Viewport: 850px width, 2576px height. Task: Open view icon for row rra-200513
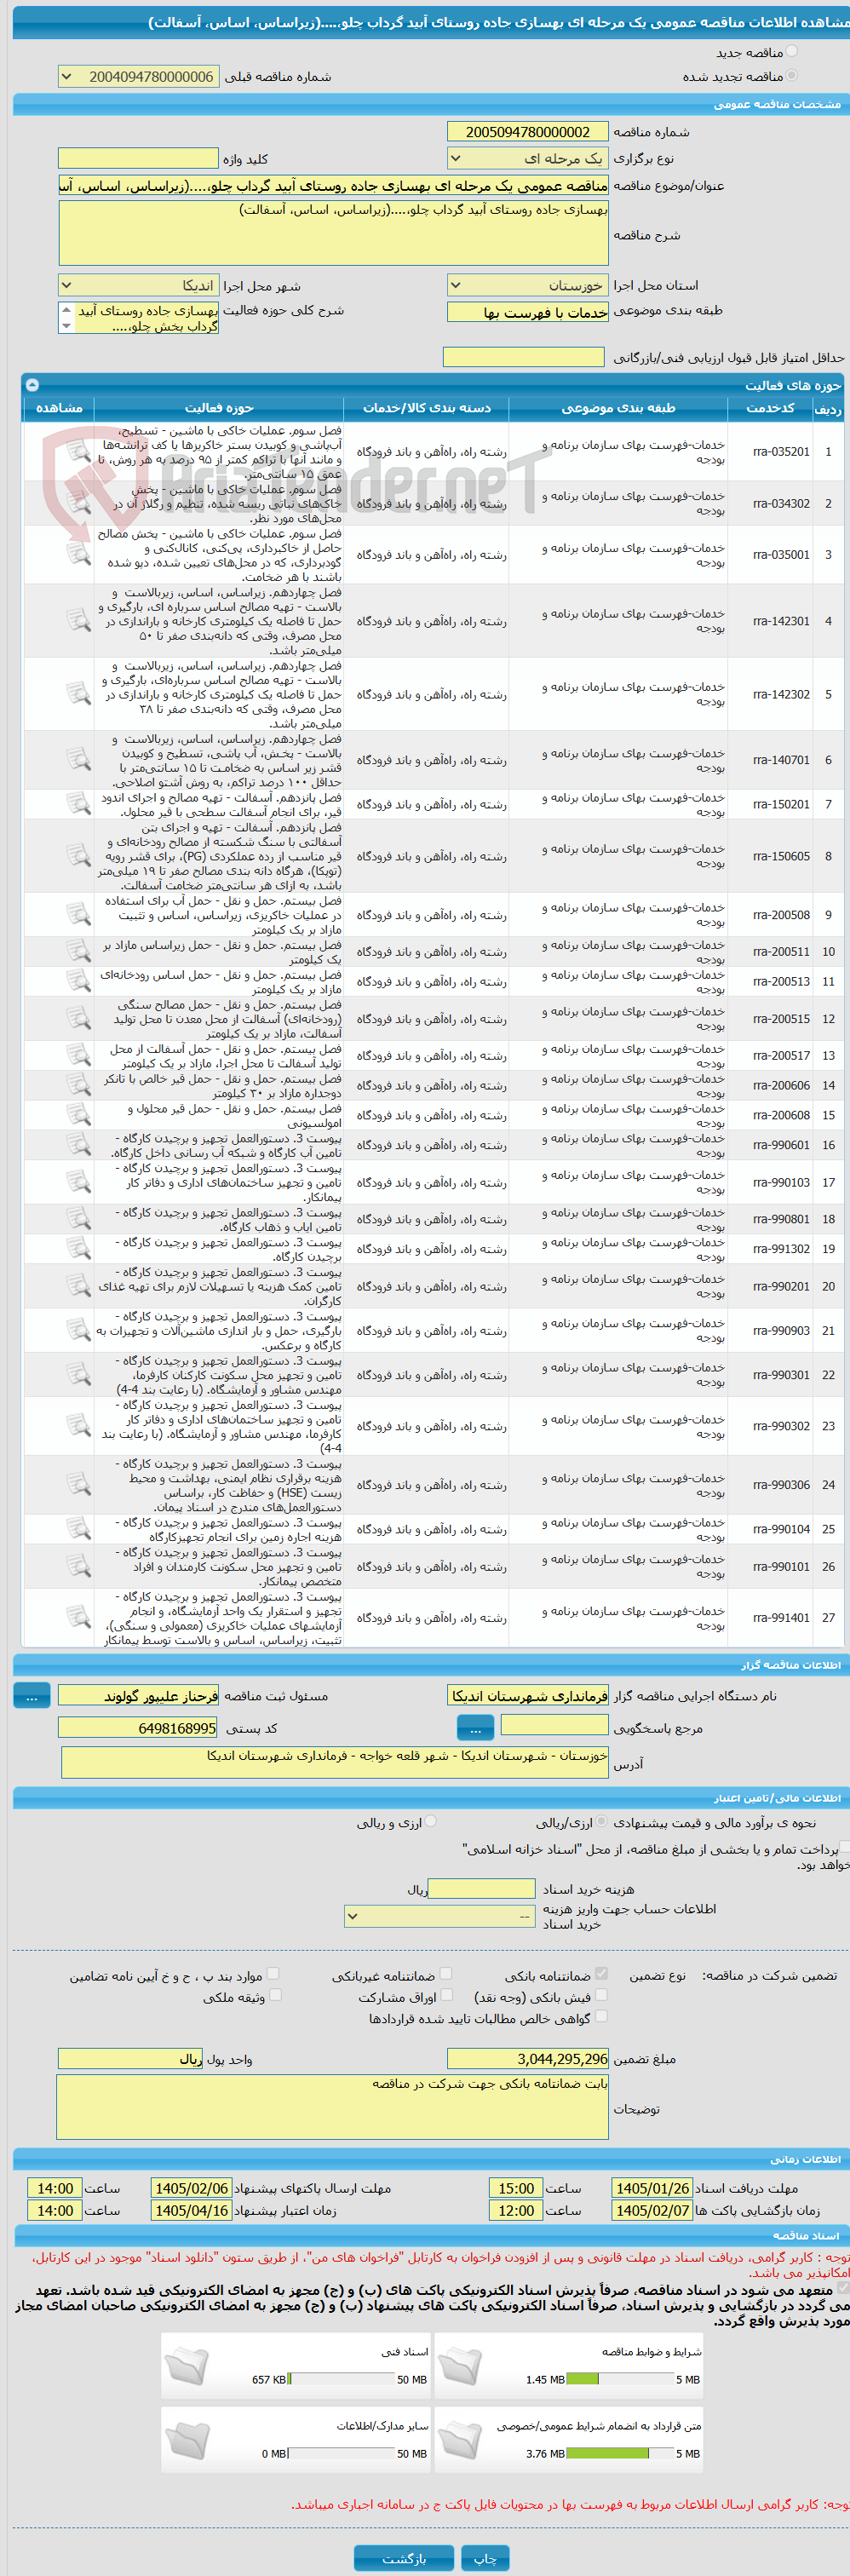click(x=78, y=982)
